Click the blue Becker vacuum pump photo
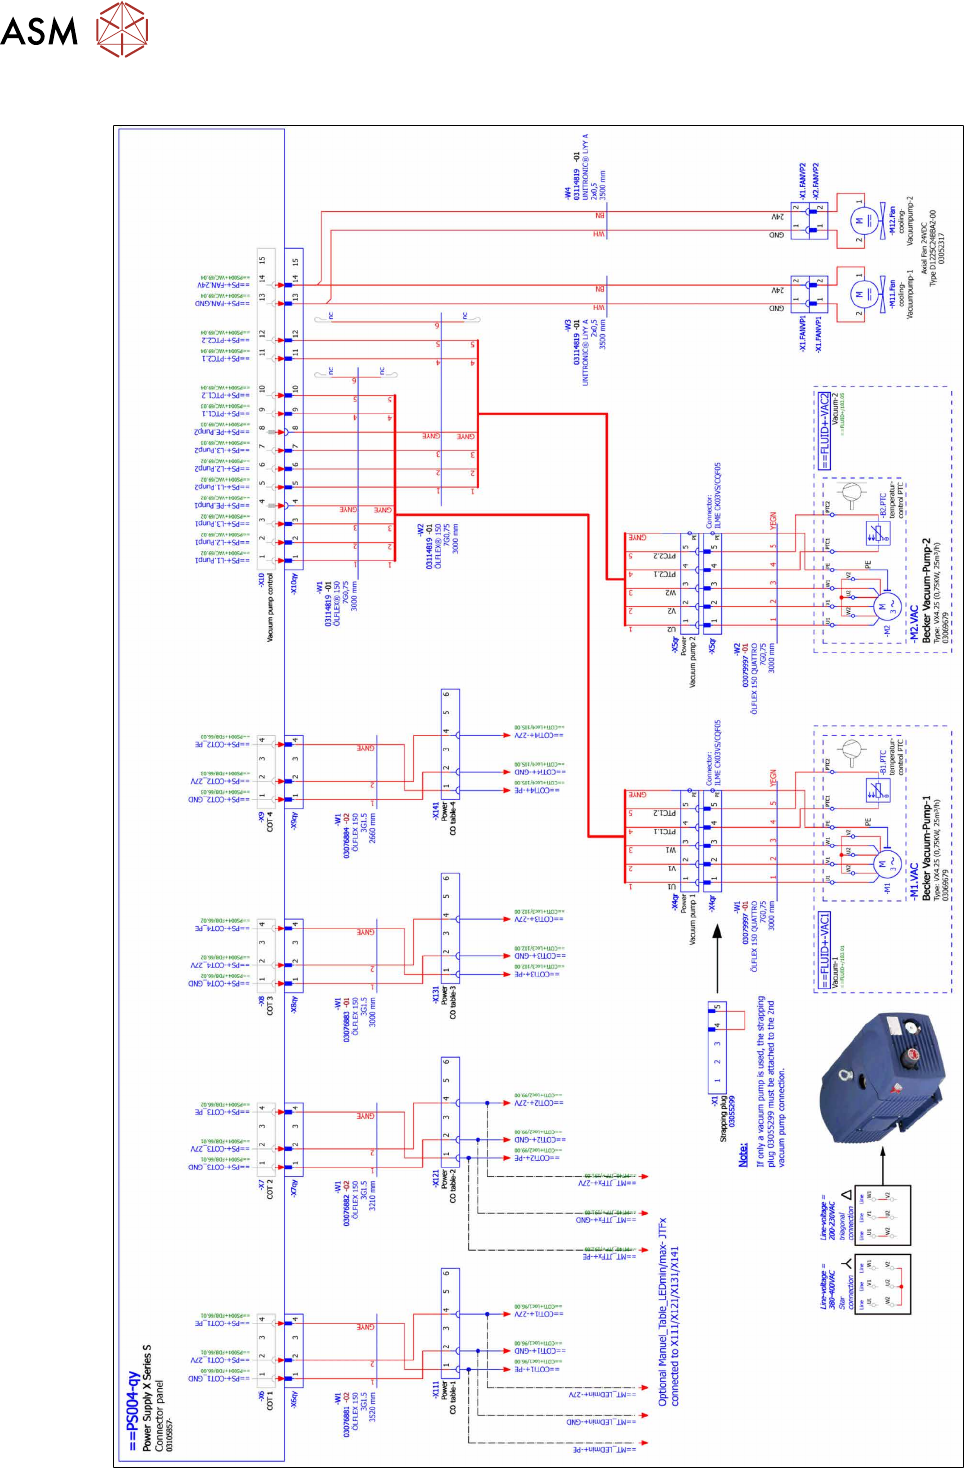Screen dimensions: 964x1468 [x=881, y=1078]
